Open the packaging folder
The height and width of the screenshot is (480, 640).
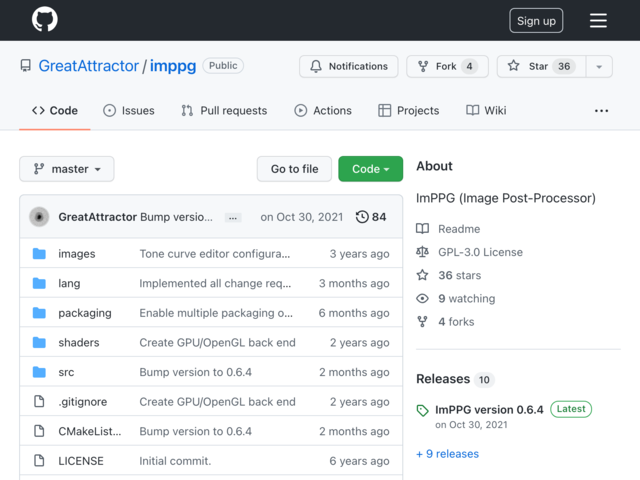[x=85, y=313]
